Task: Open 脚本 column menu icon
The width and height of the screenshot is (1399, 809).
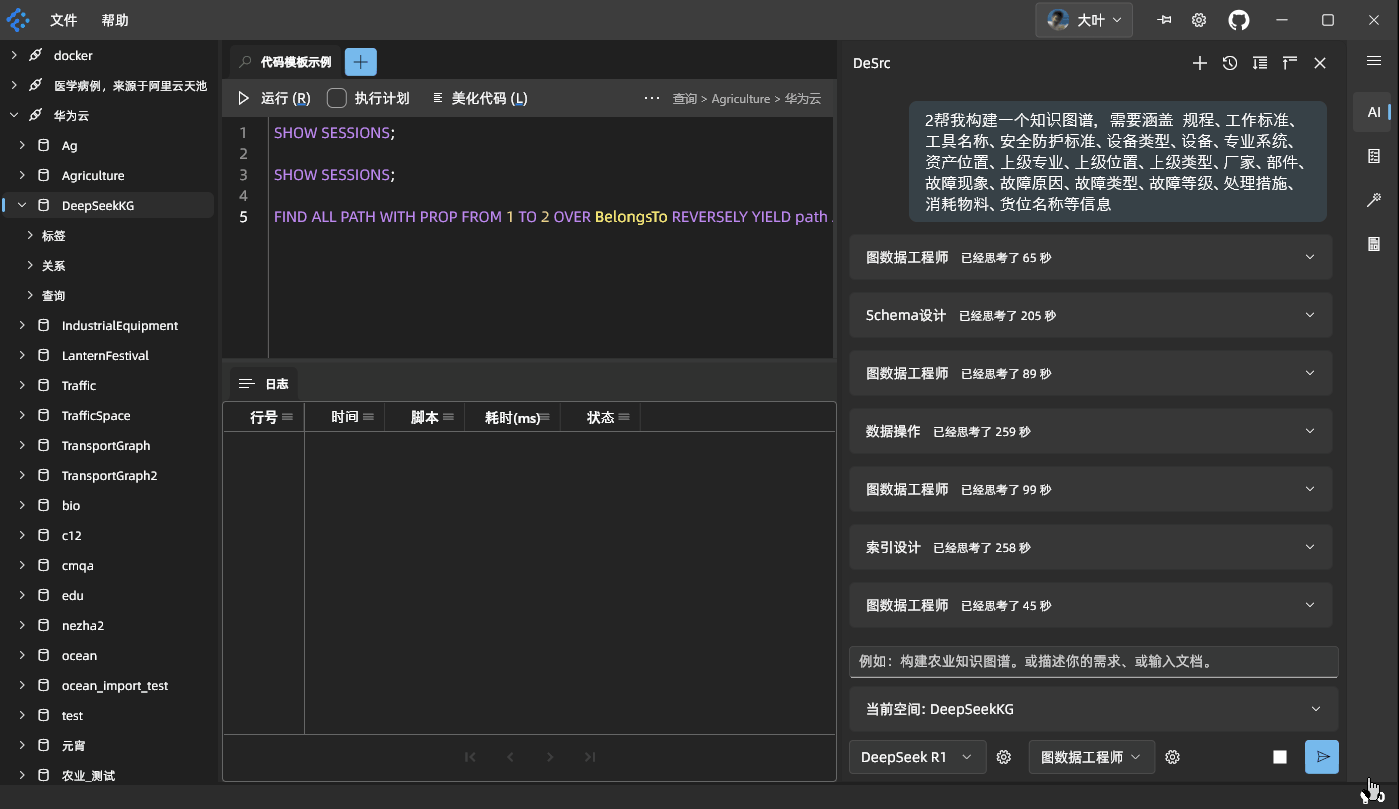Action: [x=448, y=417]
